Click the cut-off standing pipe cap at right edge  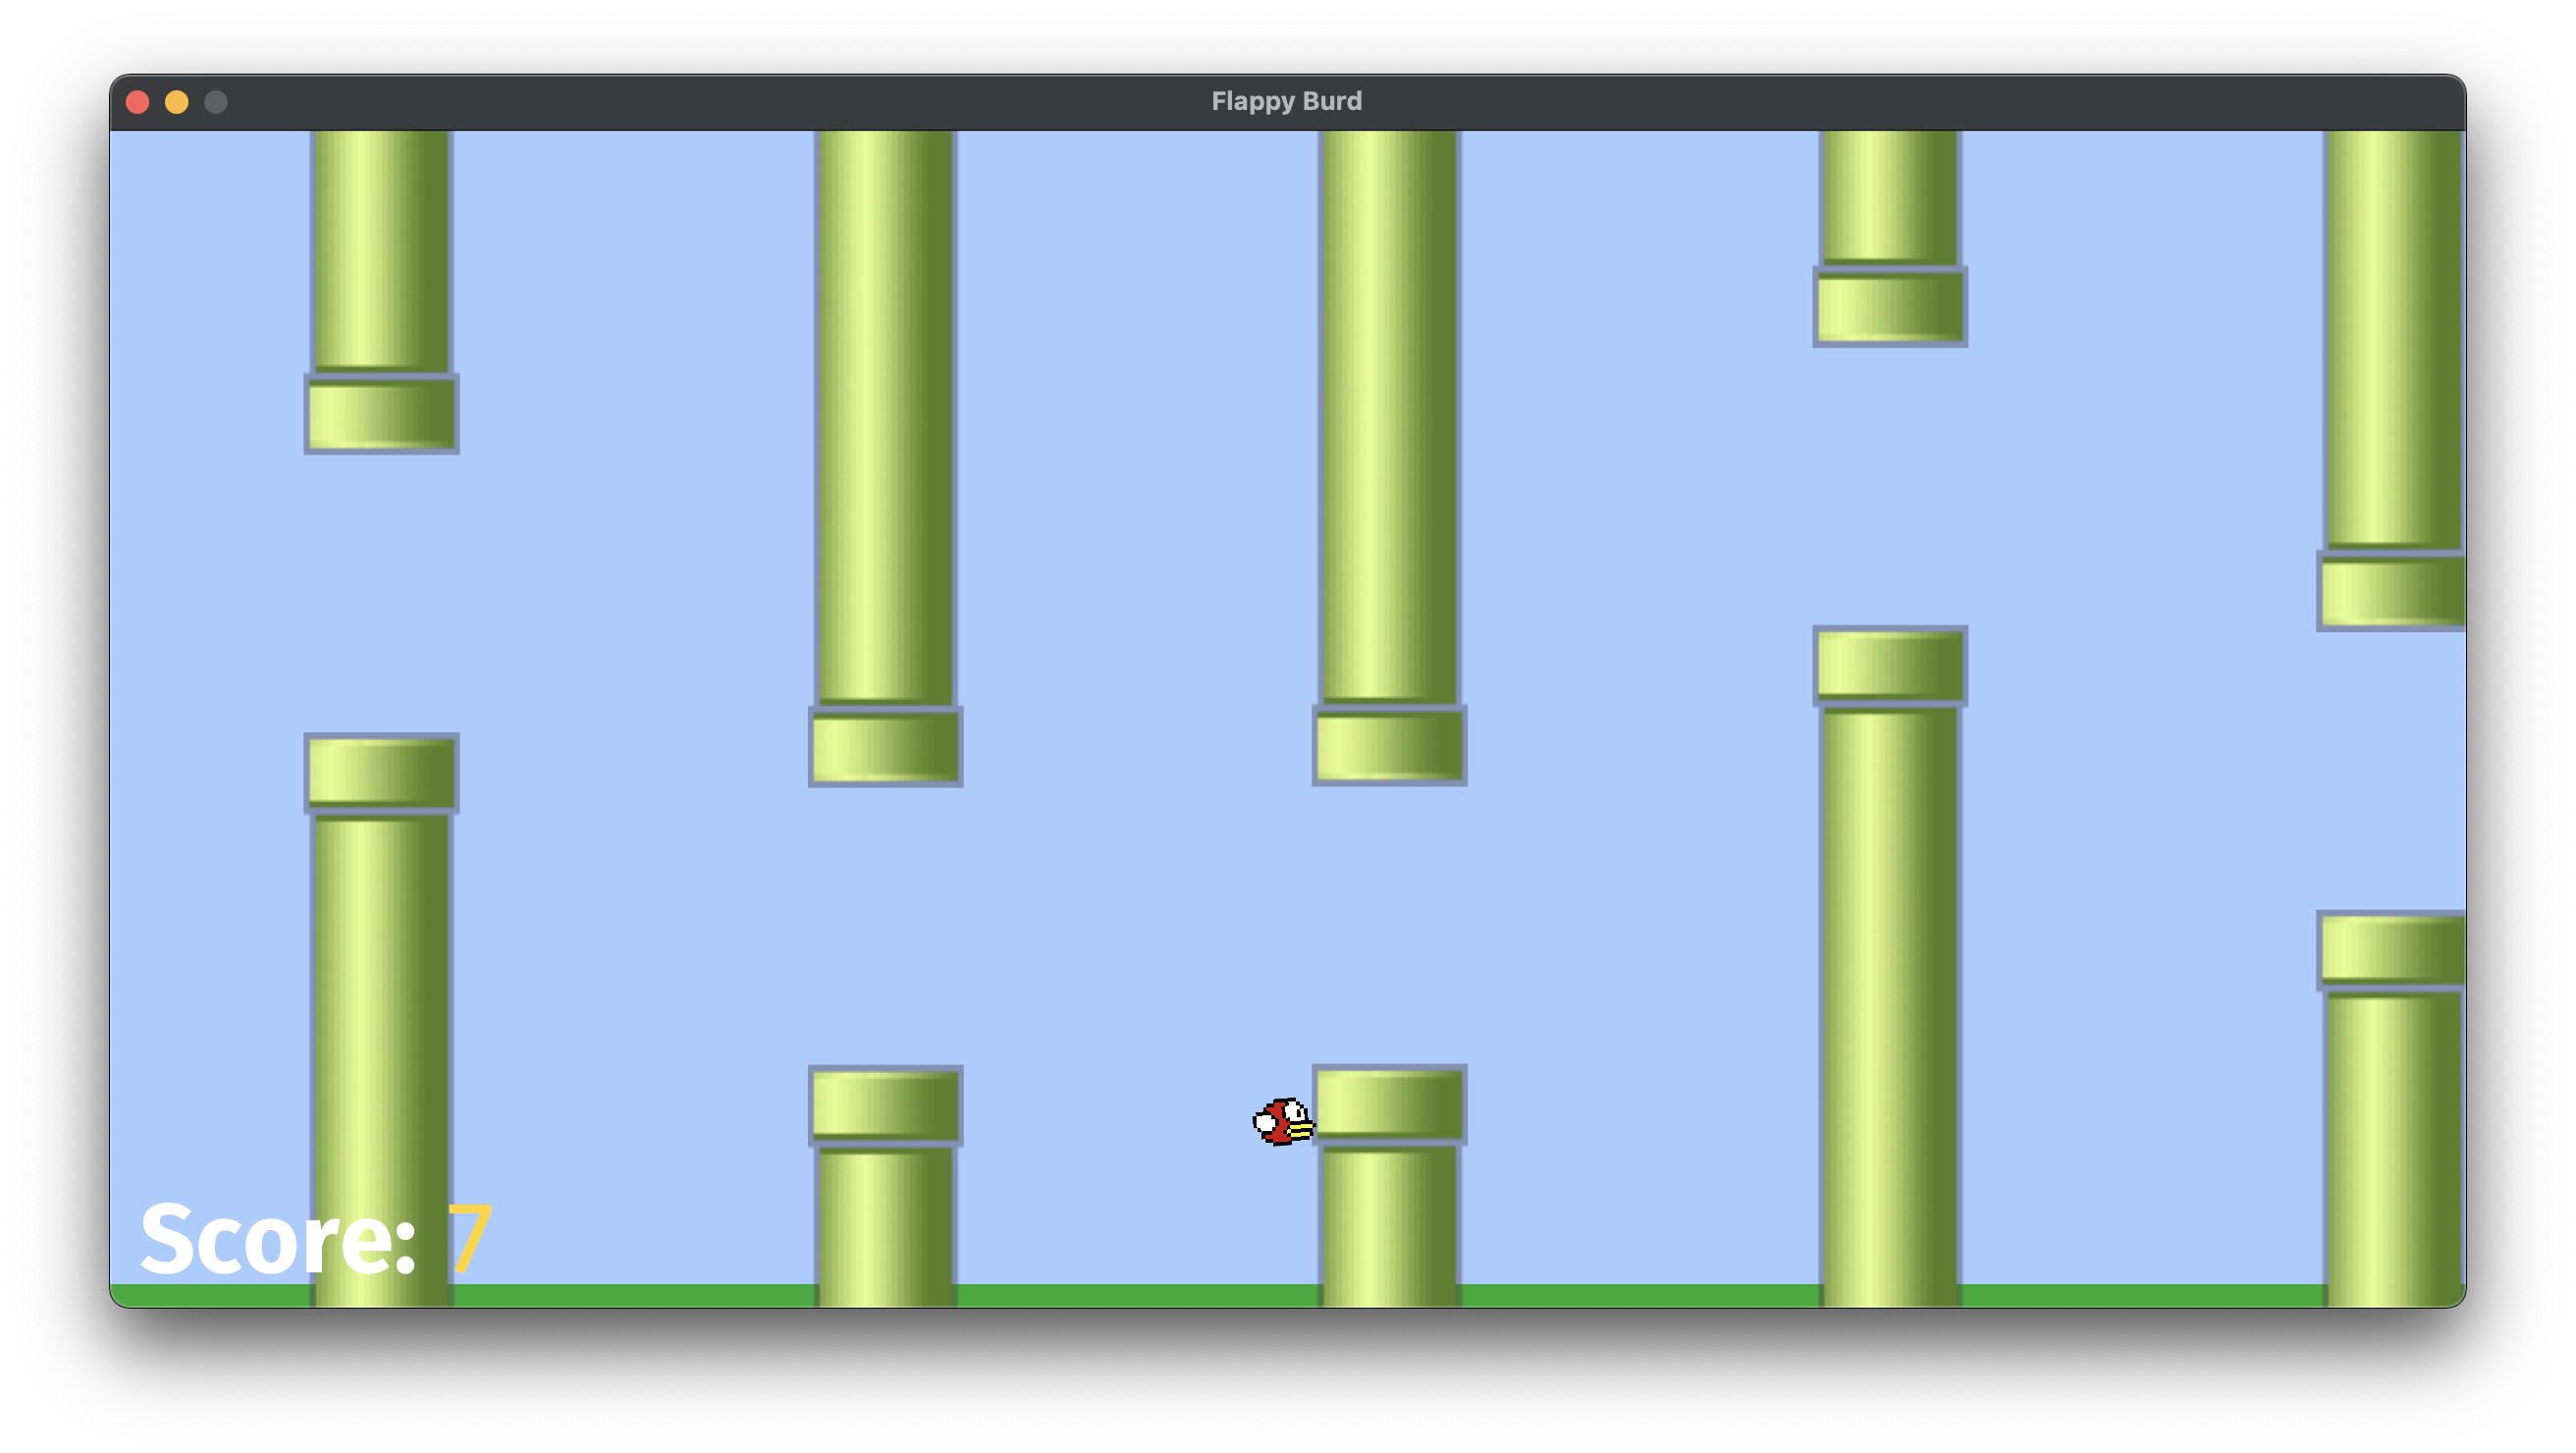click(2391, 950)
